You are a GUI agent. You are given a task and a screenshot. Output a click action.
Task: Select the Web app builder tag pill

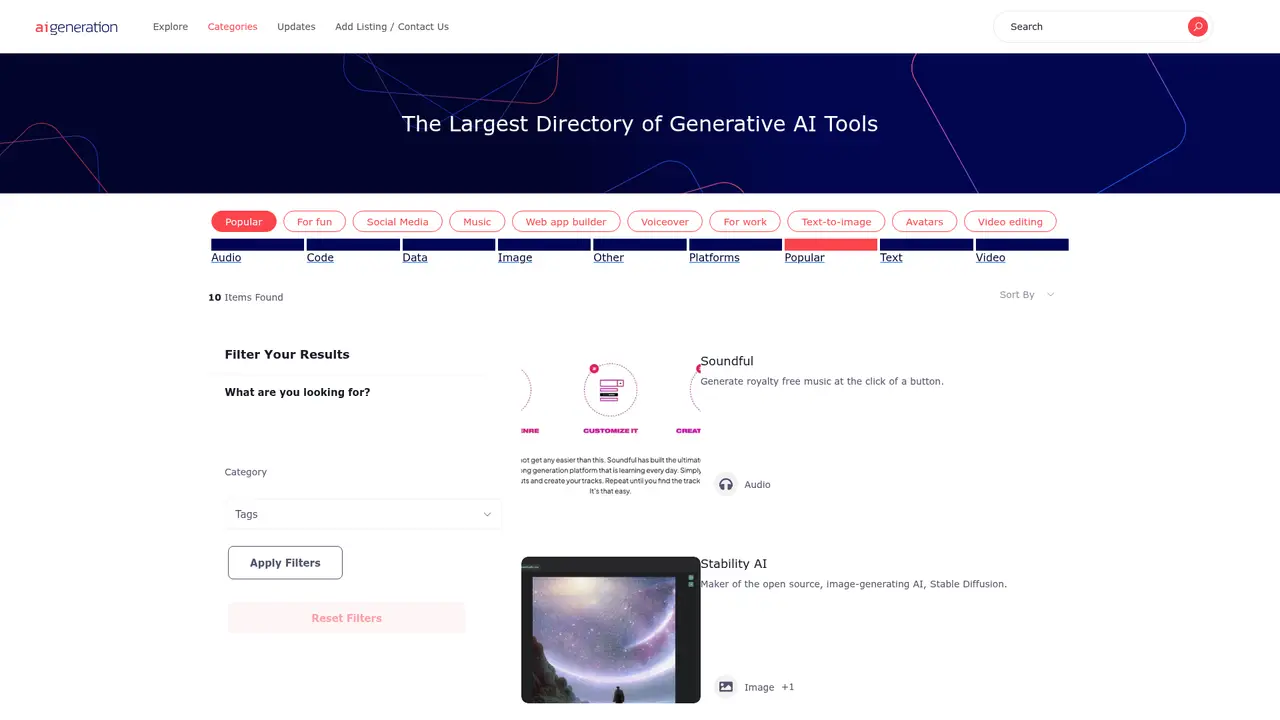(x=566, y=222)
